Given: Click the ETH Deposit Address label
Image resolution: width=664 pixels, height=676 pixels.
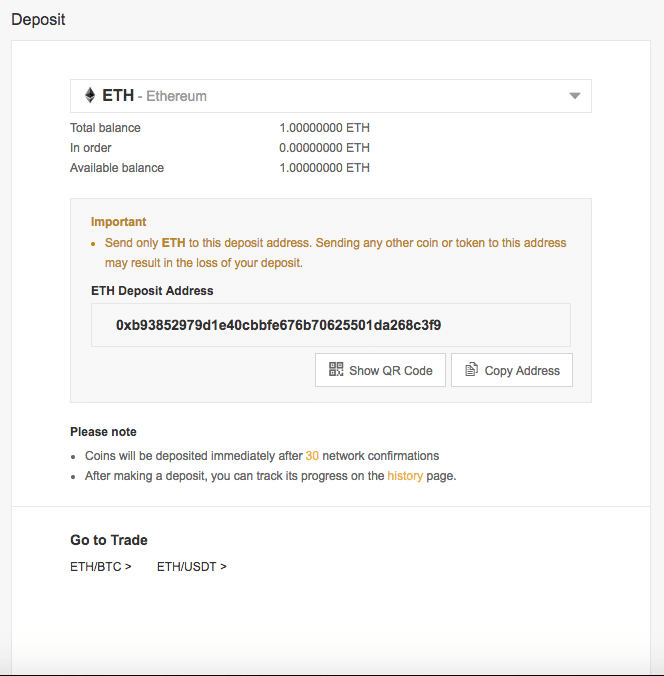Looking at the screenshot, I should tap(152, 291).
